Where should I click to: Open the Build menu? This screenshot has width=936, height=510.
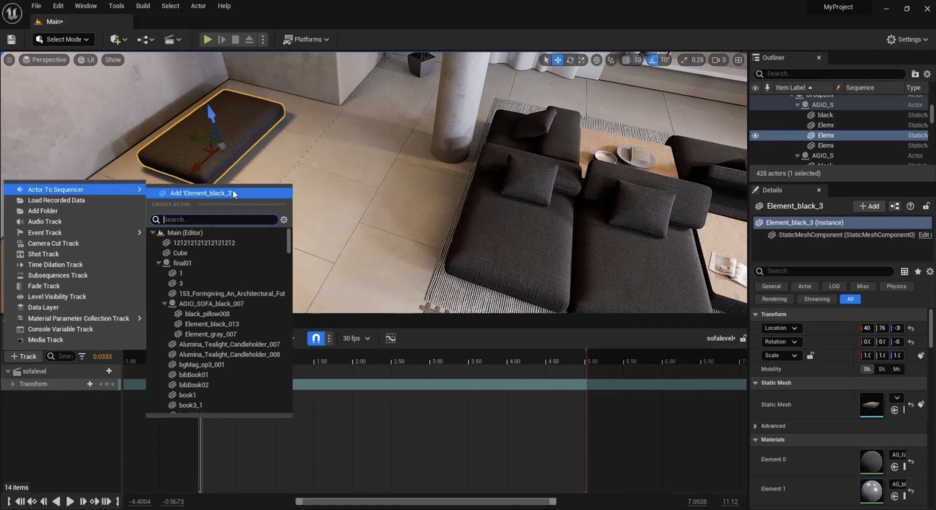(x=143, y=6)
